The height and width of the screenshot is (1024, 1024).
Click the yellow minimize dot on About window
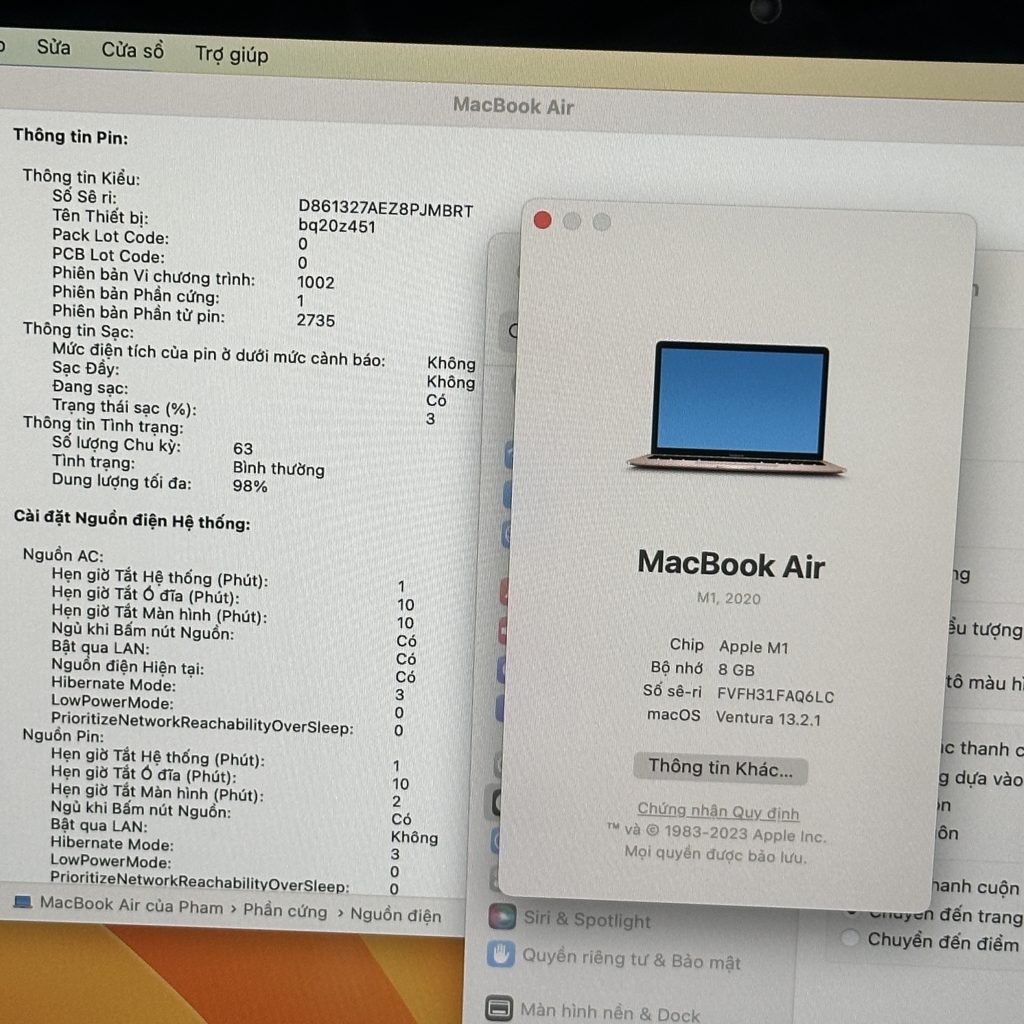[x=570, y=219]
